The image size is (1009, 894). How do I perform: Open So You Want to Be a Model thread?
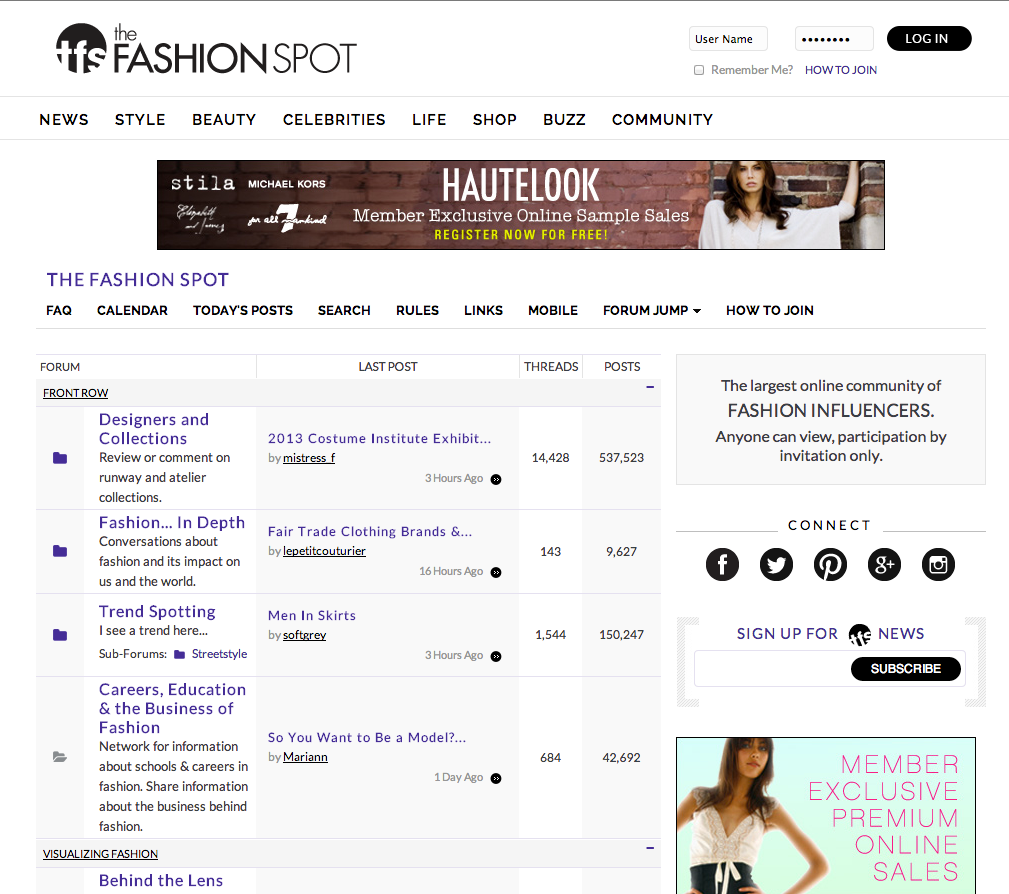click(367, 738)
